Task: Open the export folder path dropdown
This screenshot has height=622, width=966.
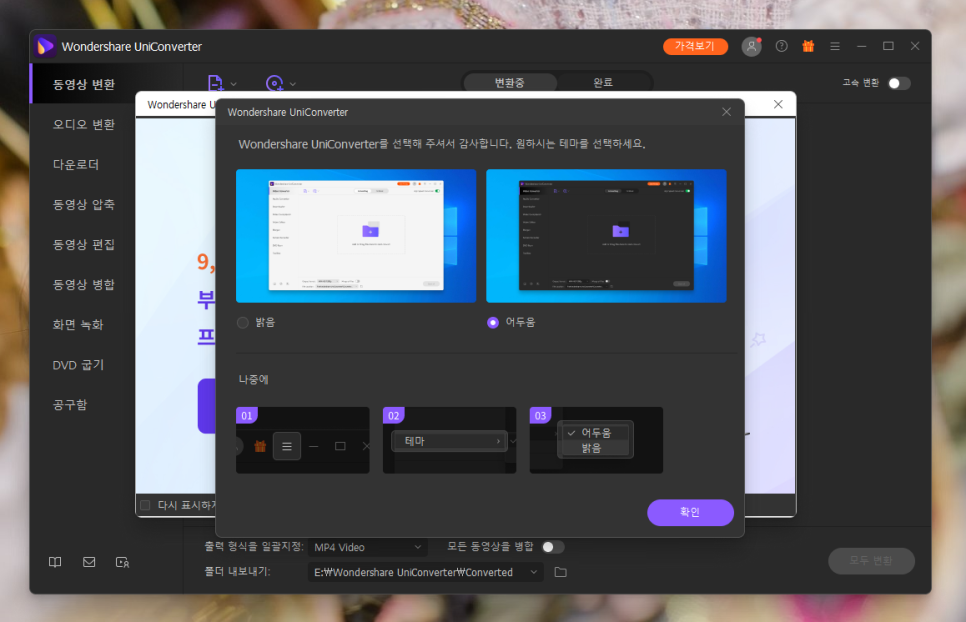Action: pos(426,572)
